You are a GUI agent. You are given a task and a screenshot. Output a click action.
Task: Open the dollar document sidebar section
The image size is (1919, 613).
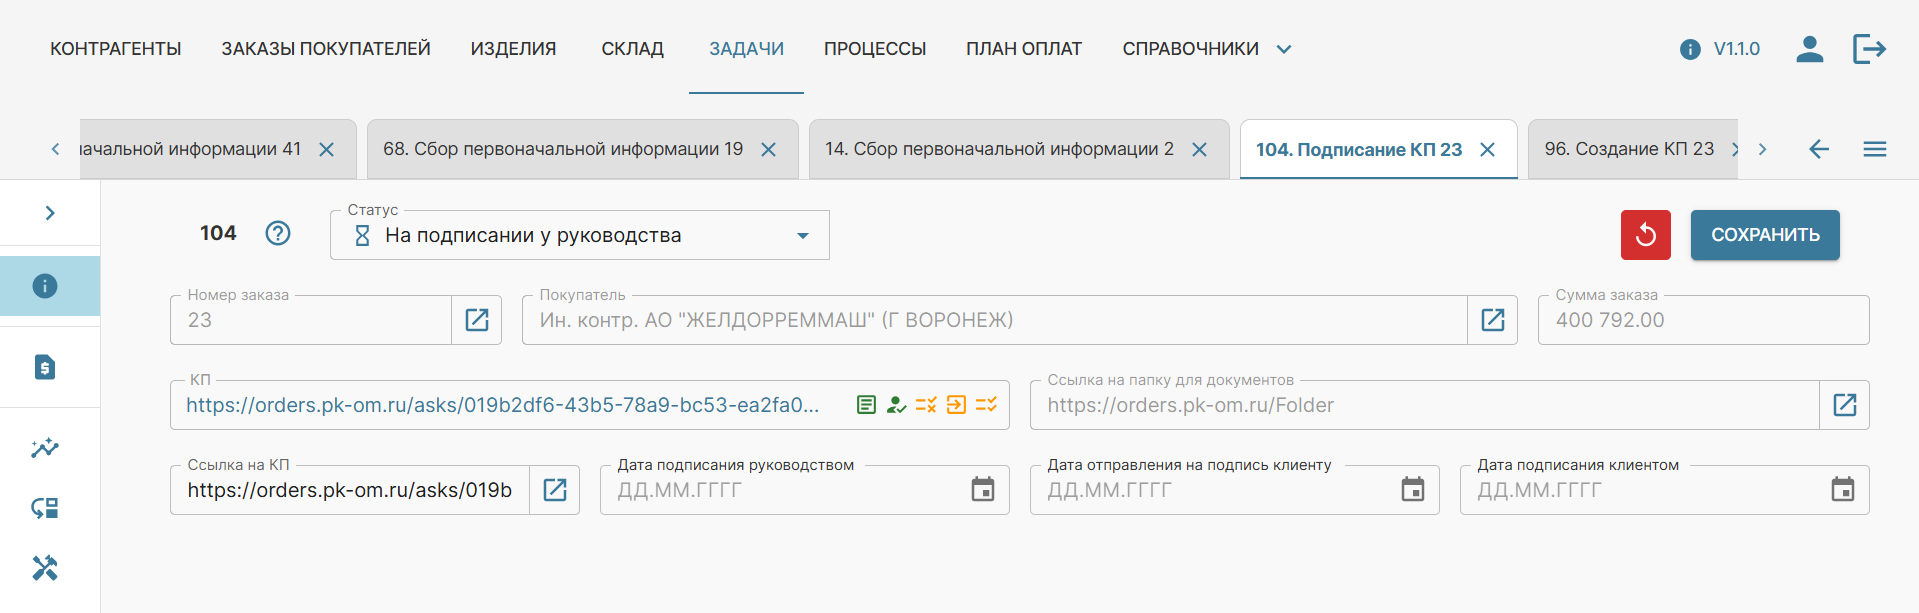coord(45,367)
